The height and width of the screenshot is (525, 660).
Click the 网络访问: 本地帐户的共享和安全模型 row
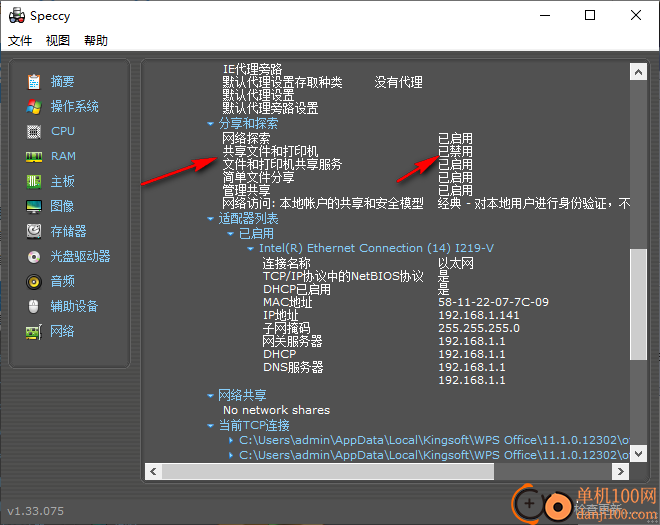point(426,204)
